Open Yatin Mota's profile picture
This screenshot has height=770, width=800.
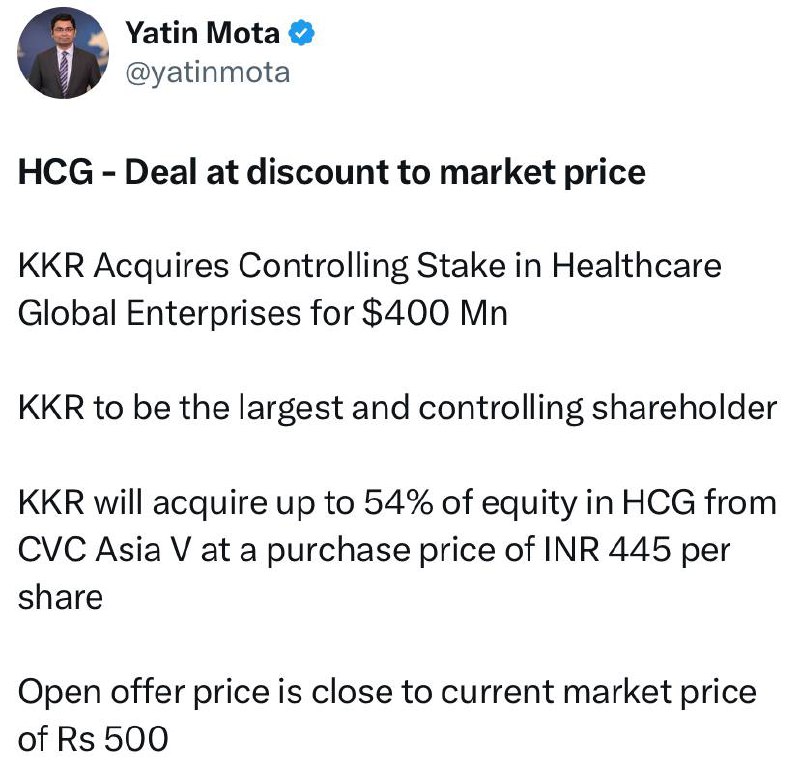63,53
